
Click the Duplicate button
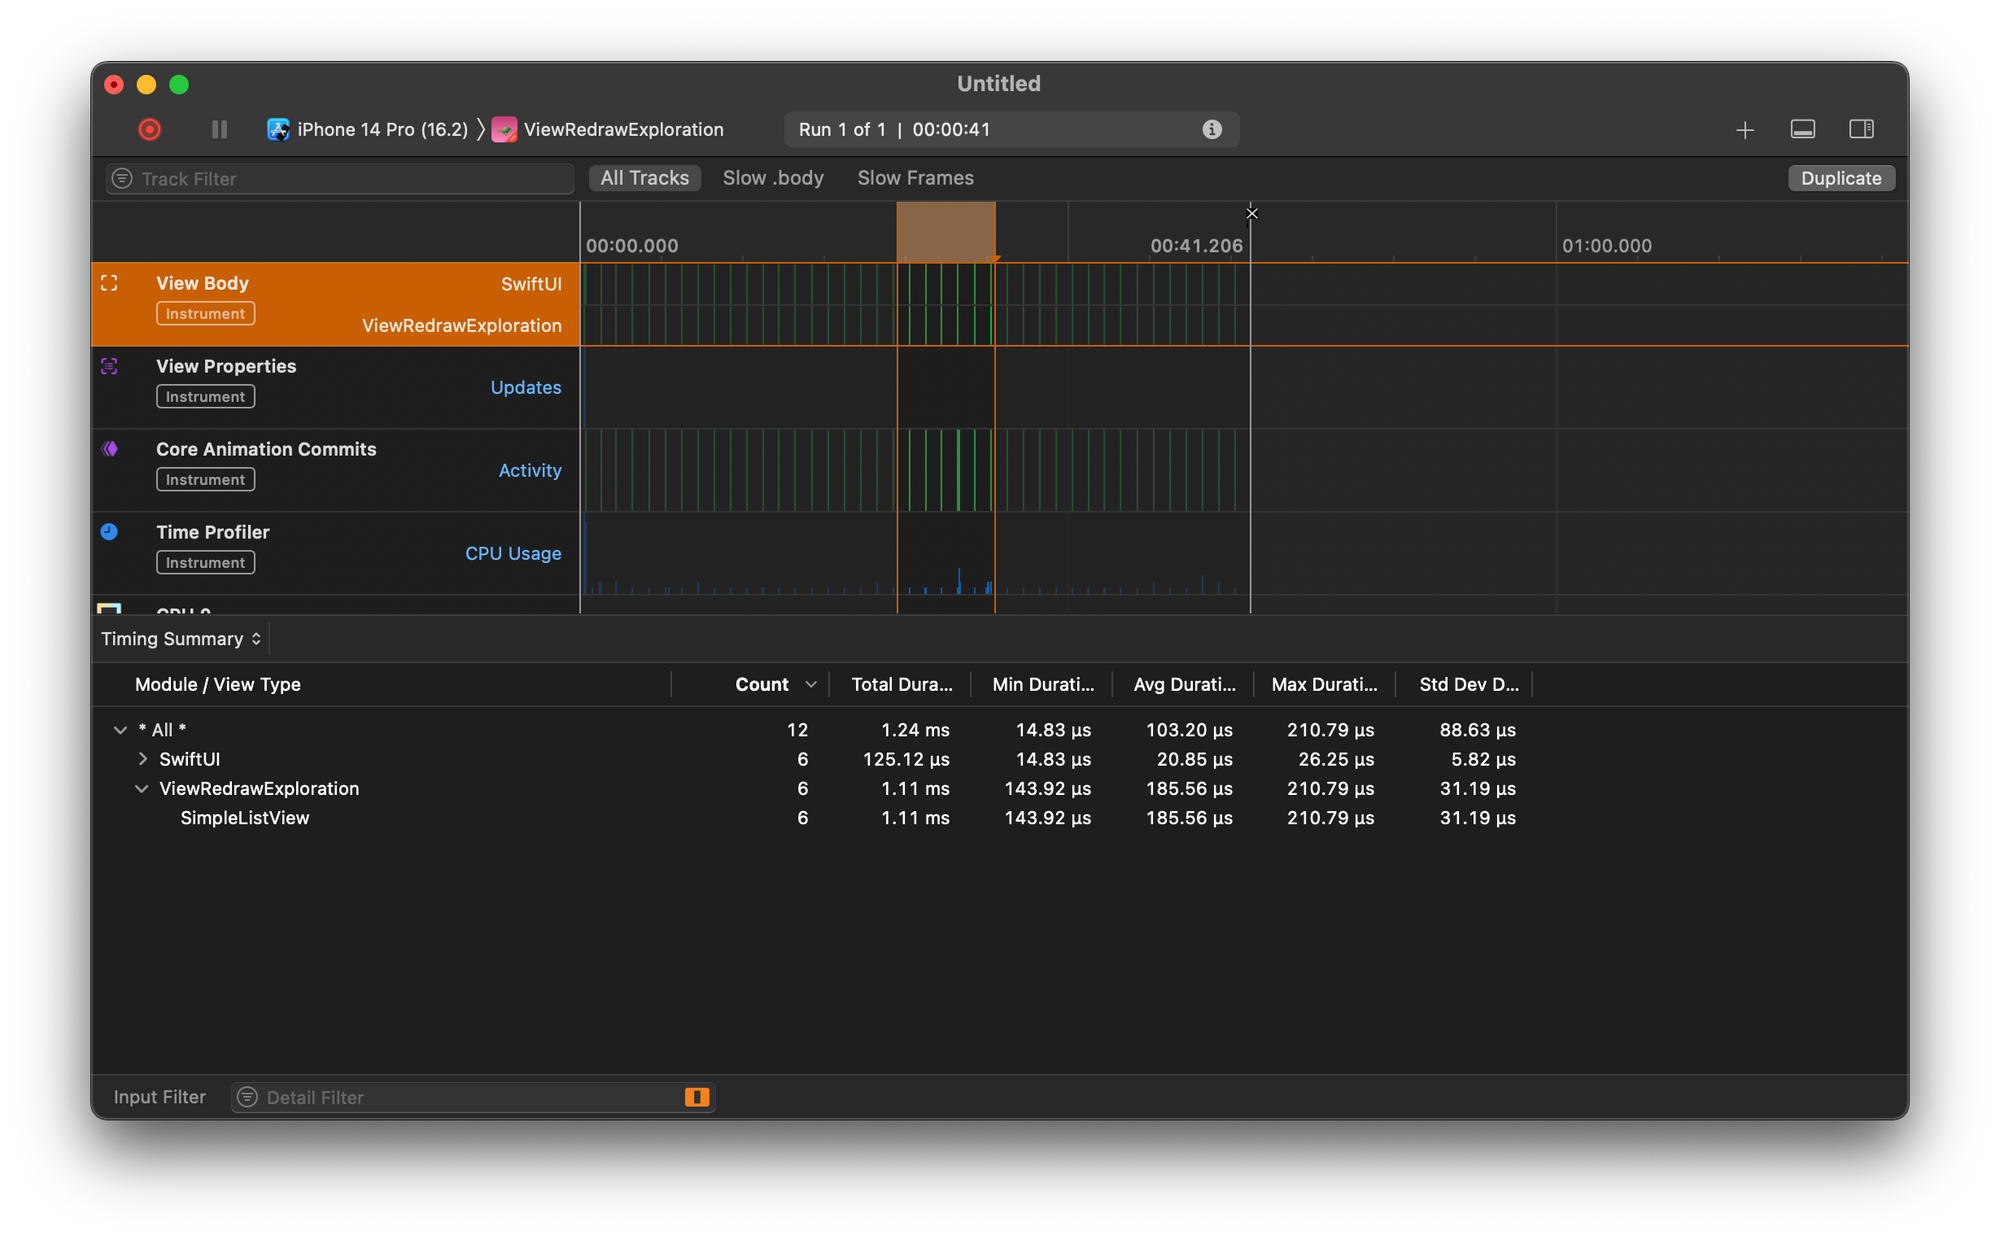1841,178
